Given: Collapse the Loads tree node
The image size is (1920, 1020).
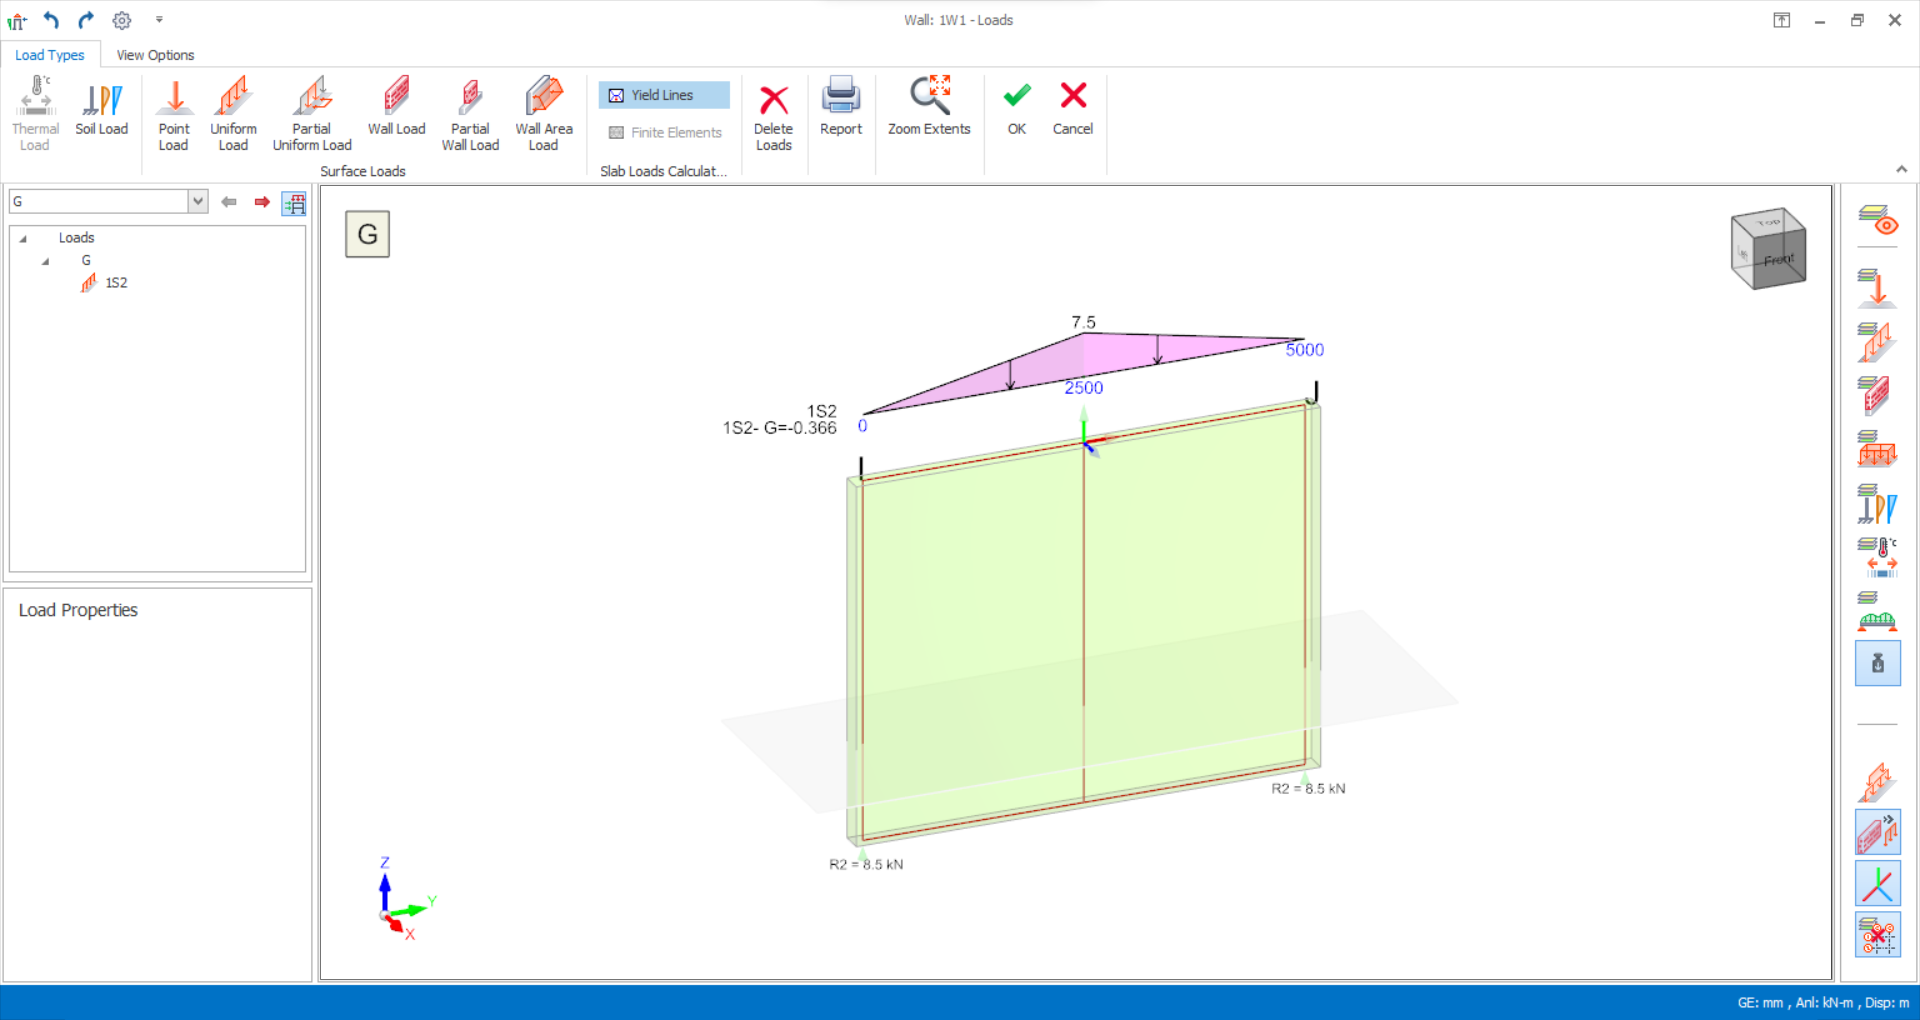Looking at the screenshot, I should click(23, 238).
